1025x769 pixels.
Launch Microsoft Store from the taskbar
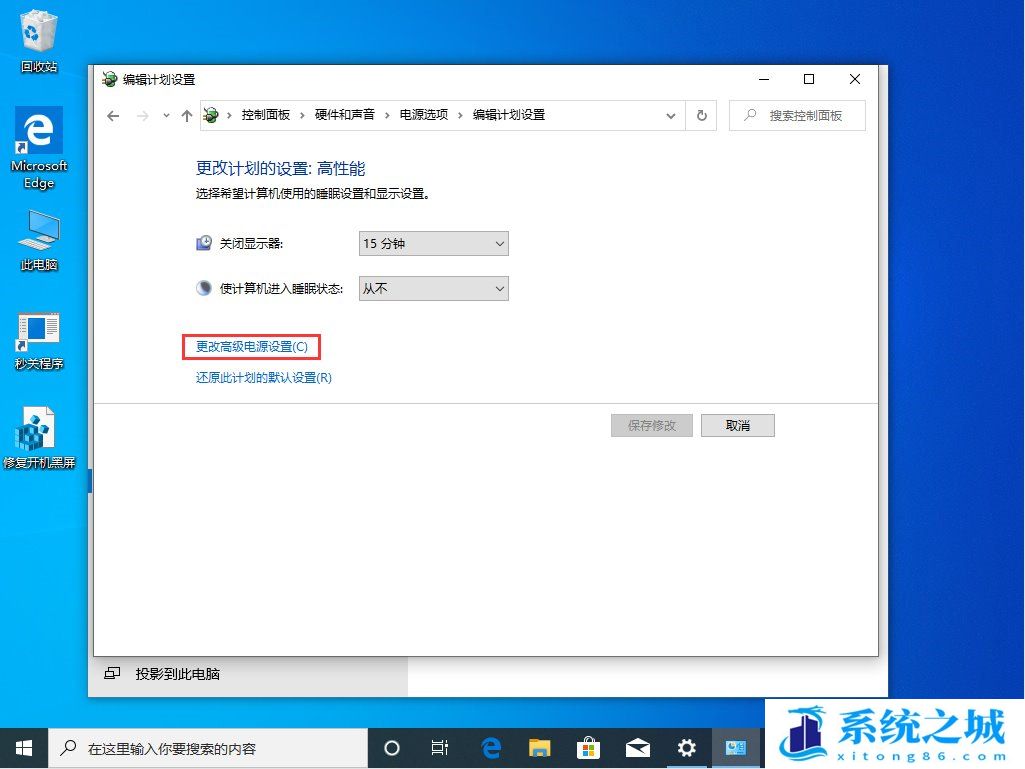click(588, 747)
